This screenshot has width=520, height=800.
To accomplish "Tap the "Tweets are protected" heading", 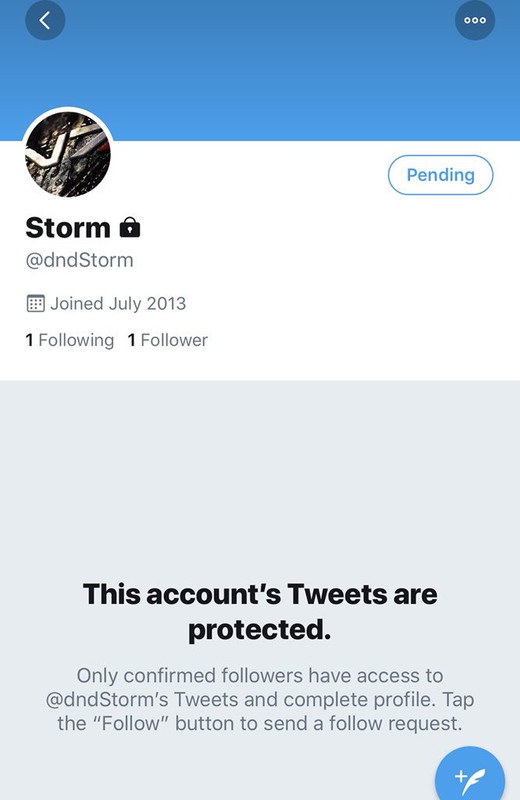I will point(260,611).
